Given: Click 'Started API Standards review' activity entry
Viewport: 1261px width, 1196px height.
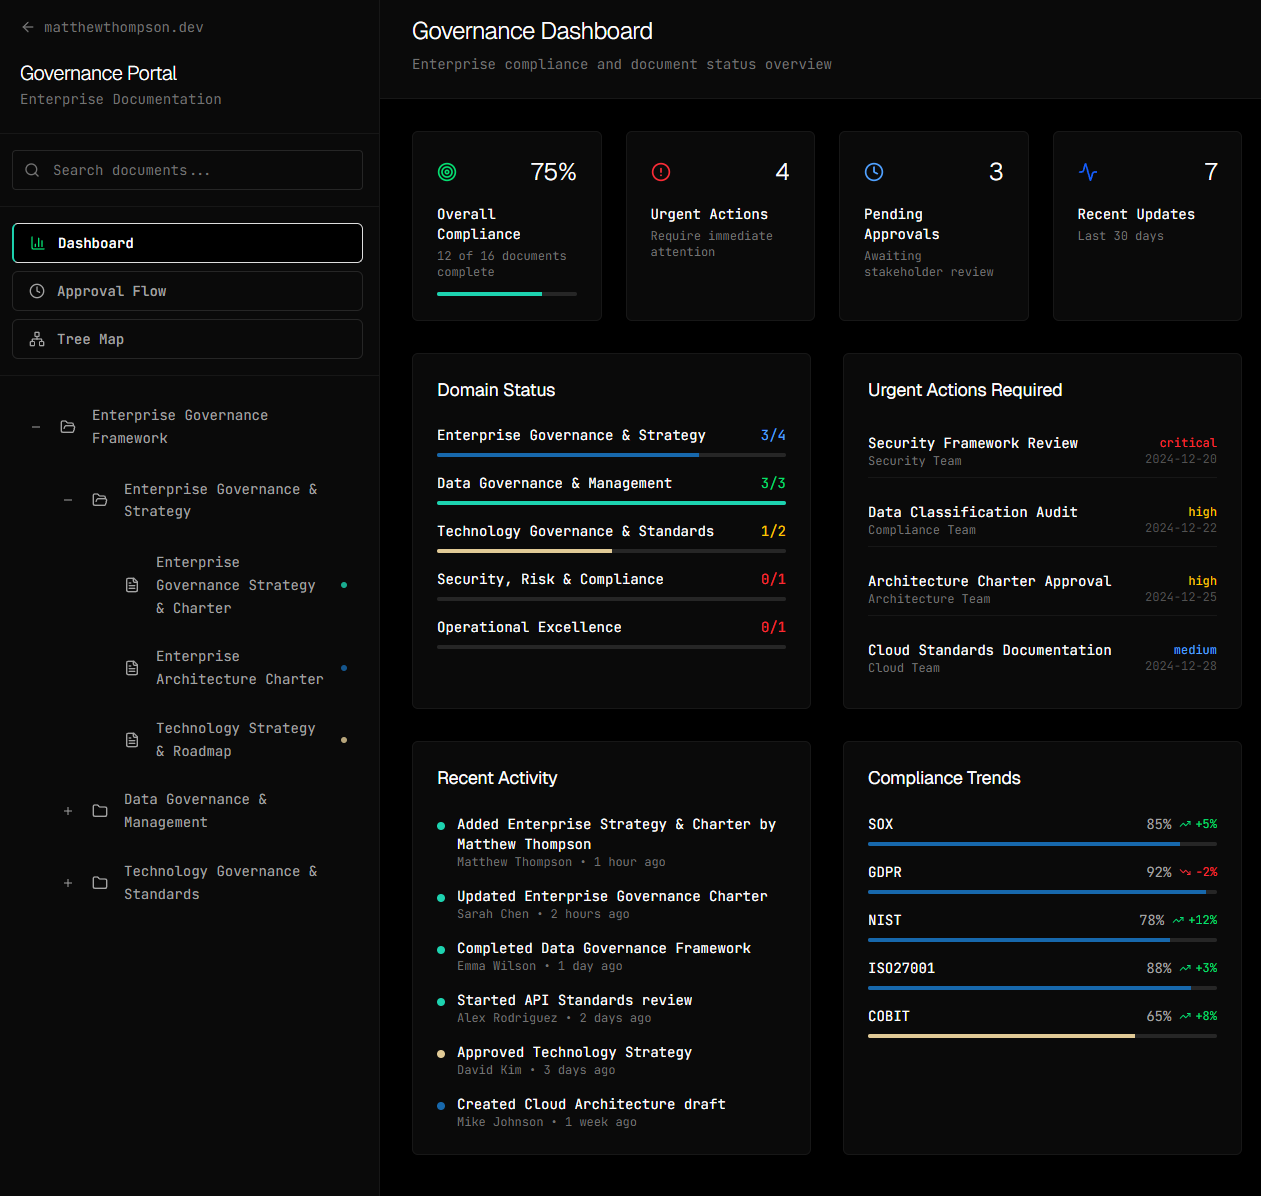Looking at the screenshot, I should click(x=611, y=1008).
